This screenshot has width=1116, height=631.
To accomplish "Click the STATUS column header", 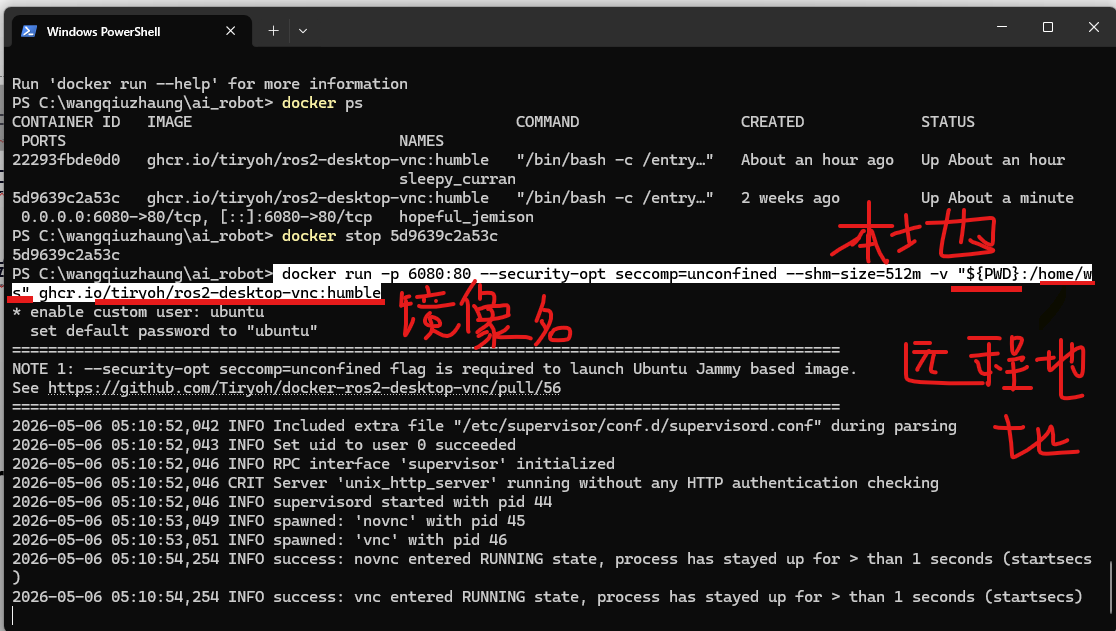I will (948, 122).
